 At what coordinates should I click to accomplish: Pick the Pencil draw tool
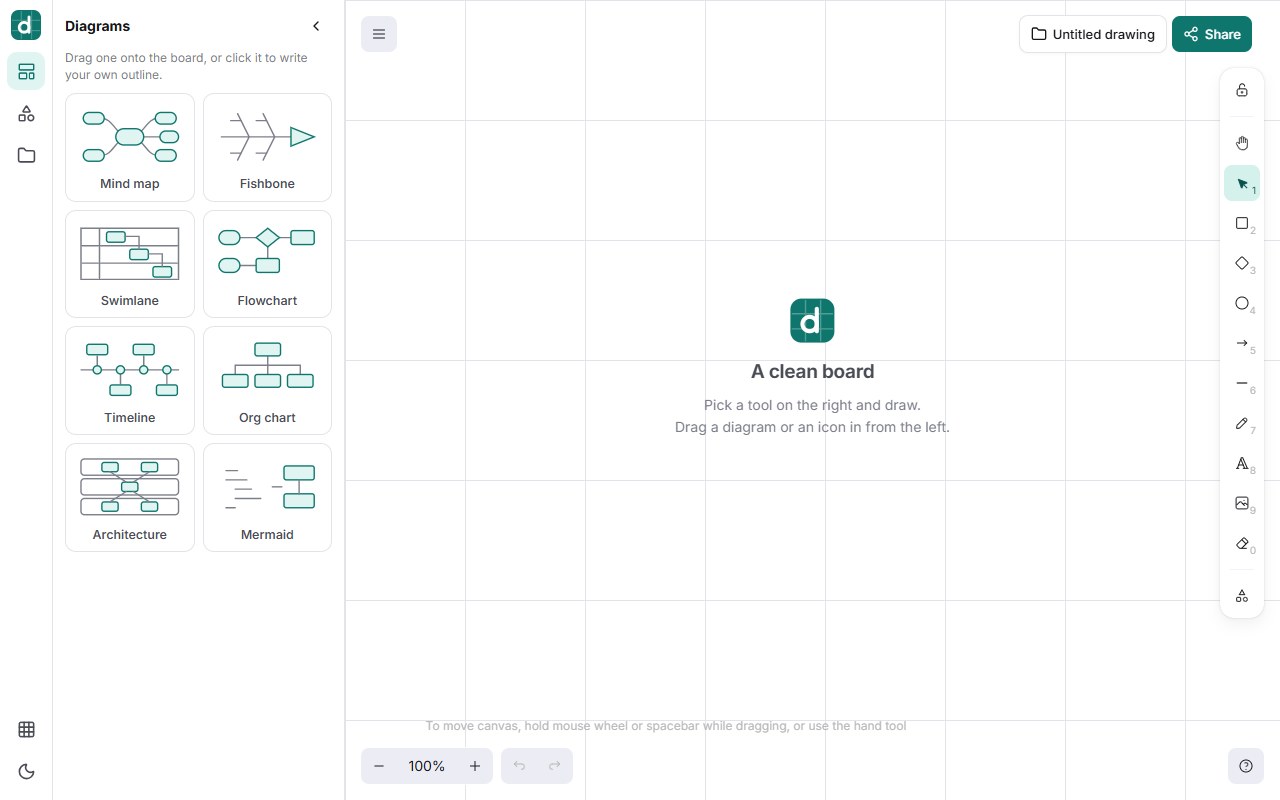pos(1242,423)
